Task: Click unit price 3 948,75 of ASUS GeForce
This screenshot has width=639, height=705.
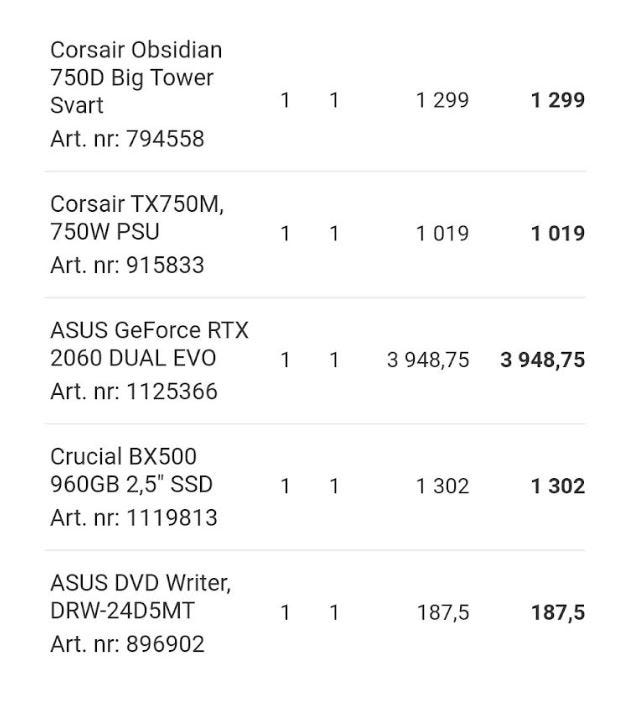Action: (428, 360)
